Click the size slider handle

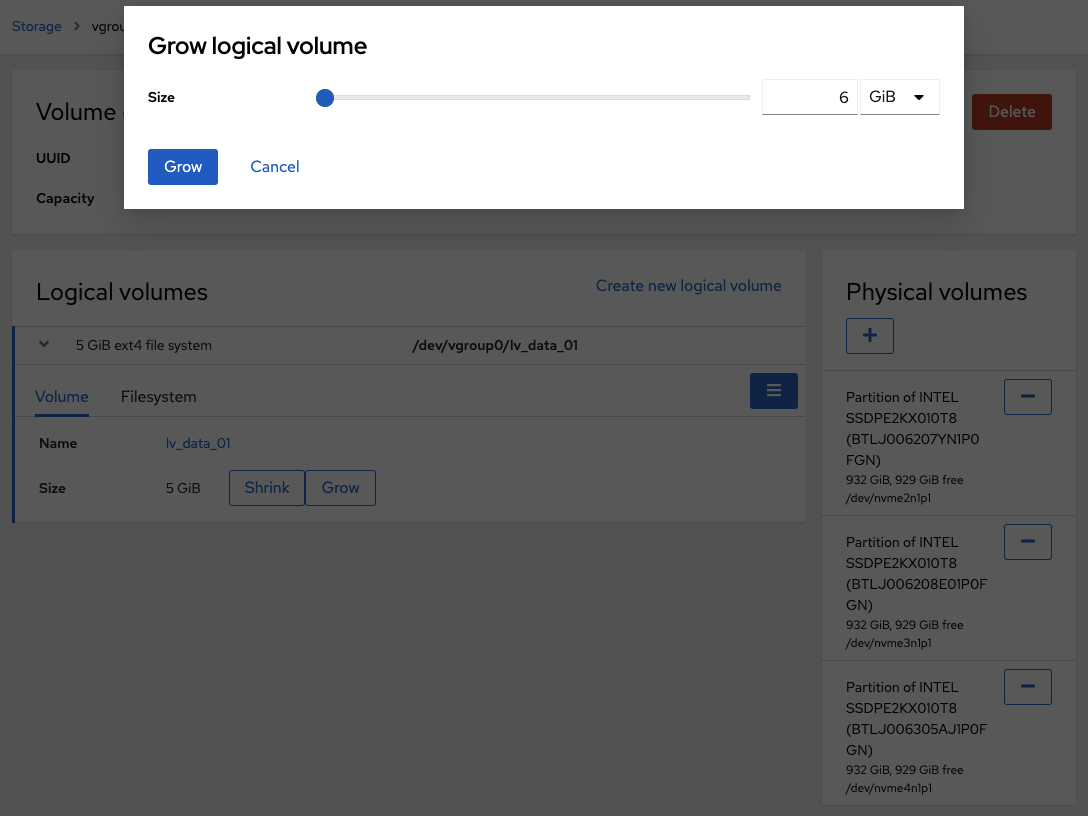(324, 98)
